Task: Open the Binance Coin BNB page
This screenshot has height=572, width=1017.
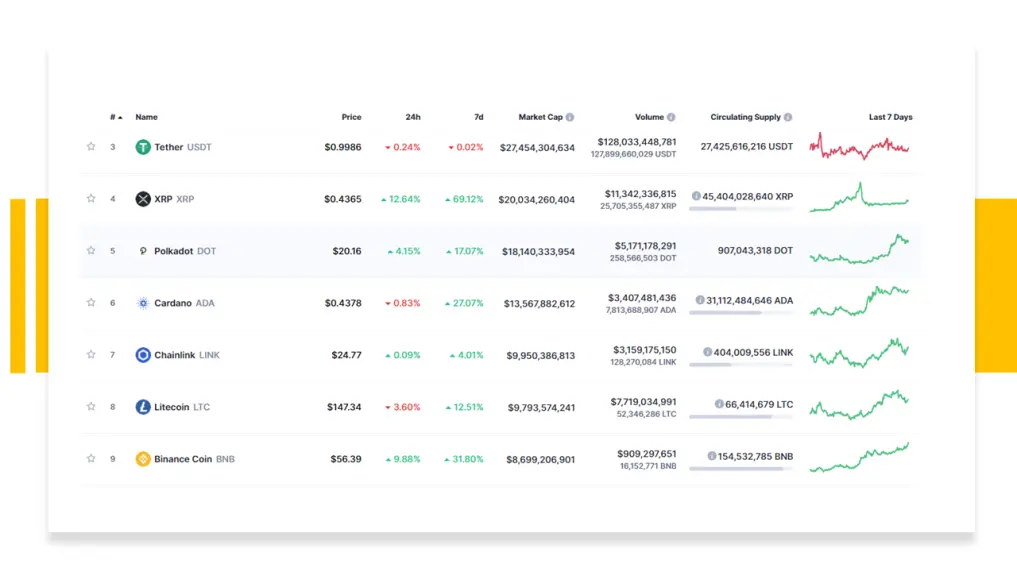Action: 194,459
